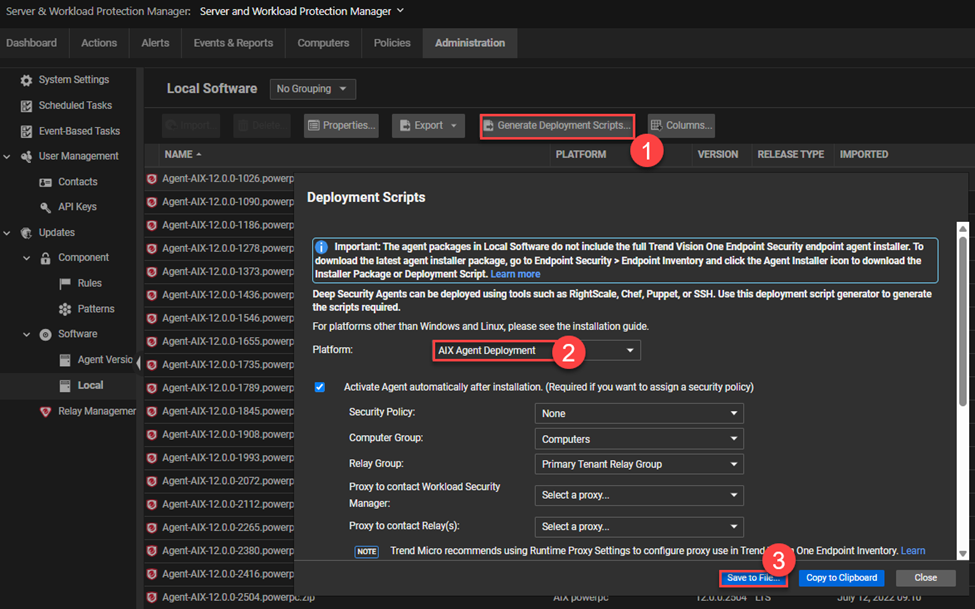Click the IMPORTED column header

pyautogui.click(x=864, y=154)
